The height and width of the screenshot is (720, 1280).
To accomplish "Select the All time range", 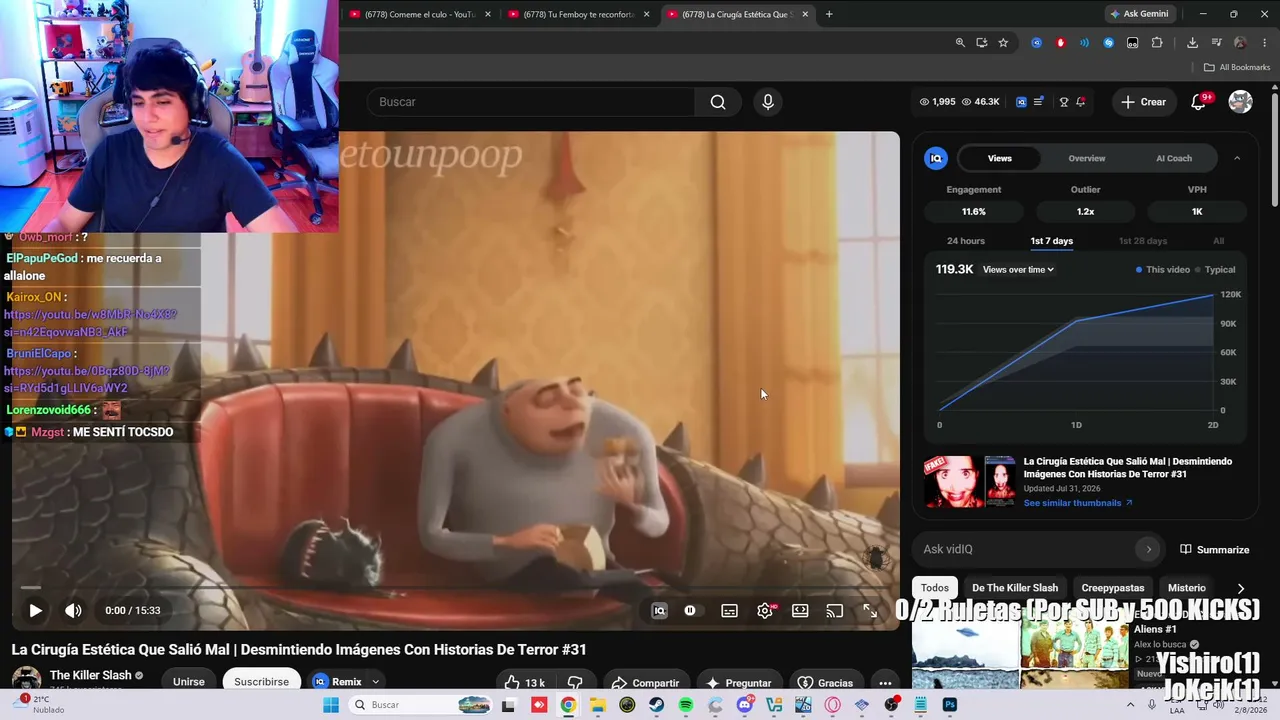I will 1218,241.
